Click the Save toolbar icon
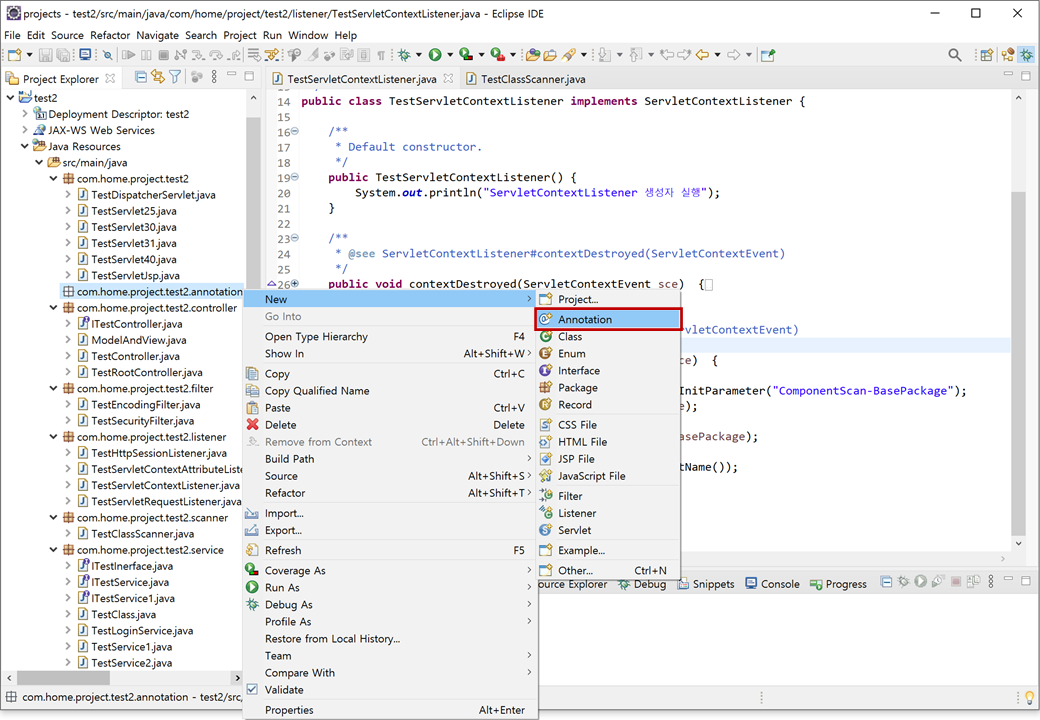The image size is (1040, 720). tap(45, 55)
